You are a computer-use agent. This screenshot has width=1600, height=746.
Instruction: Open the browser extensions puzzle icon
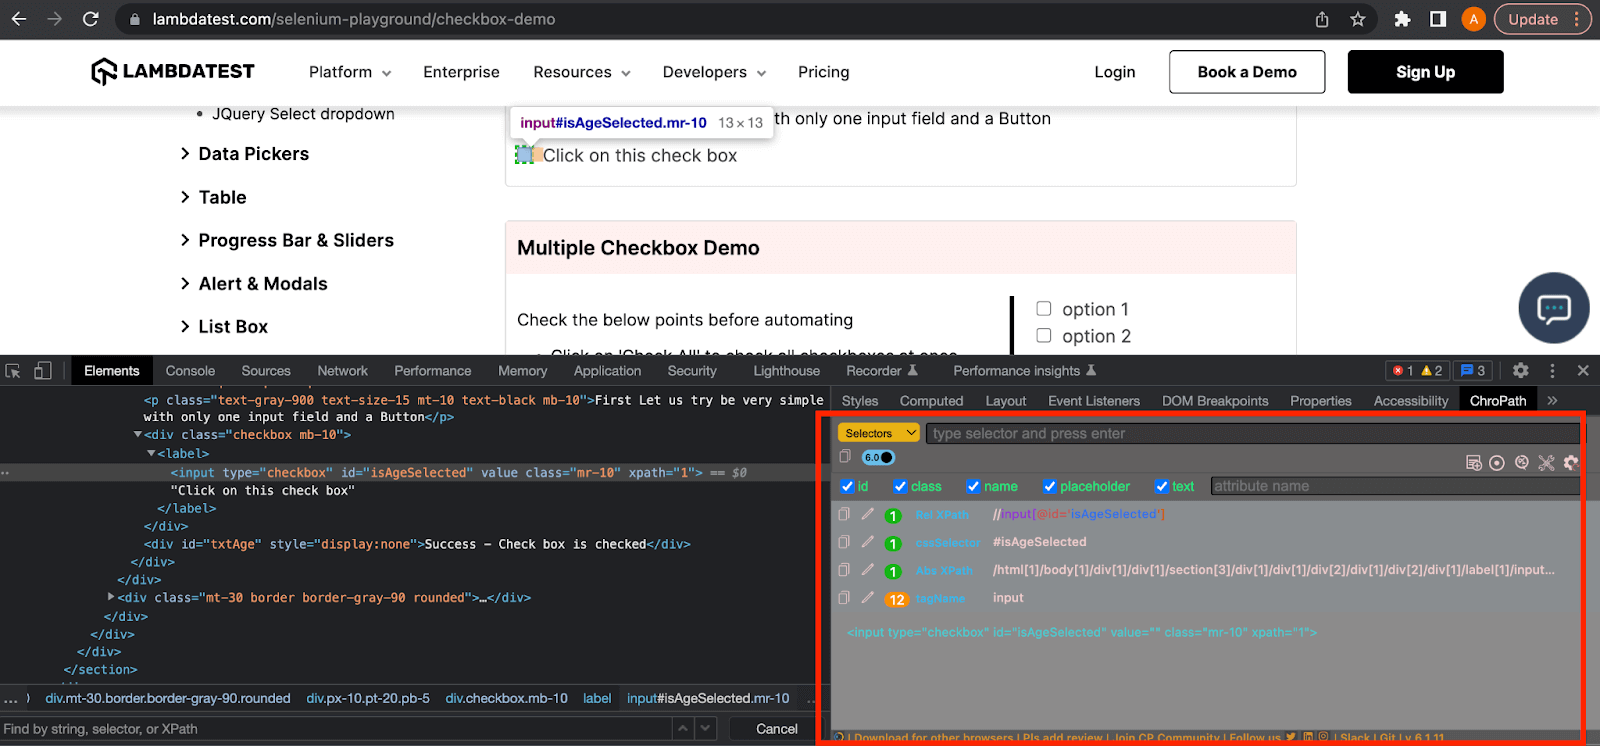(x=1402, y=19)
